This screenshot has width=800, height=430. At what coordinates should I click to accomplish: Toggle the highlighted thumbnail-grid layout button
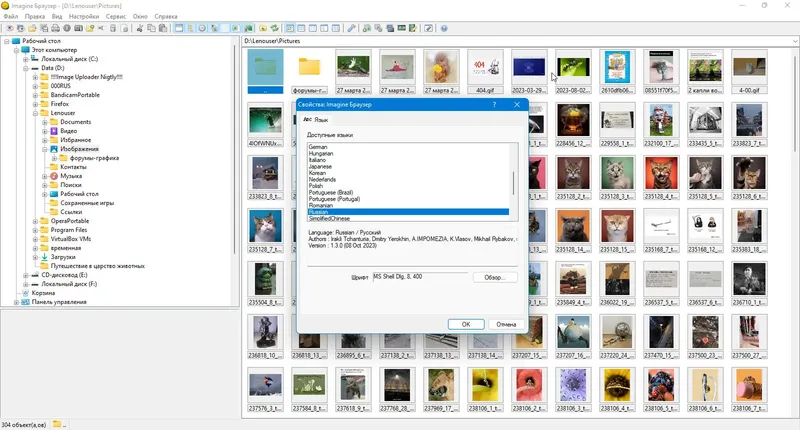290,28
